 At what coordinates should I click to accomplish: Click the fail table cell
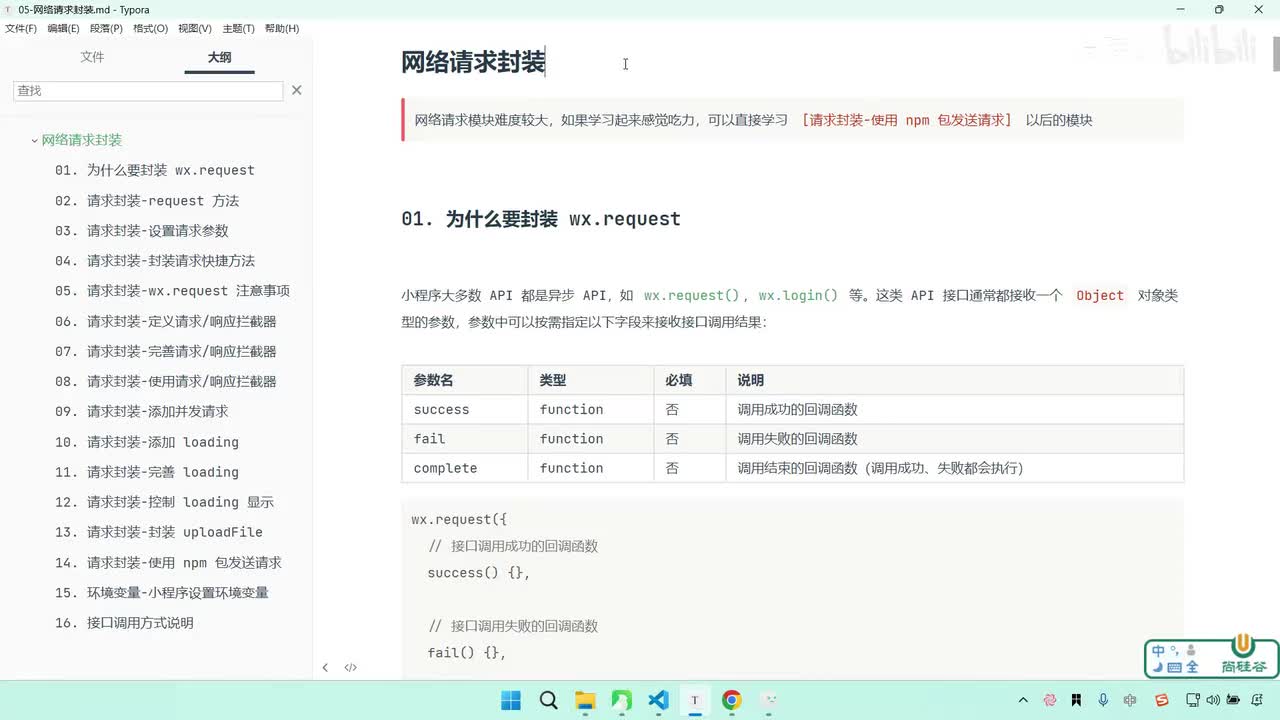[x=465, y=438]
